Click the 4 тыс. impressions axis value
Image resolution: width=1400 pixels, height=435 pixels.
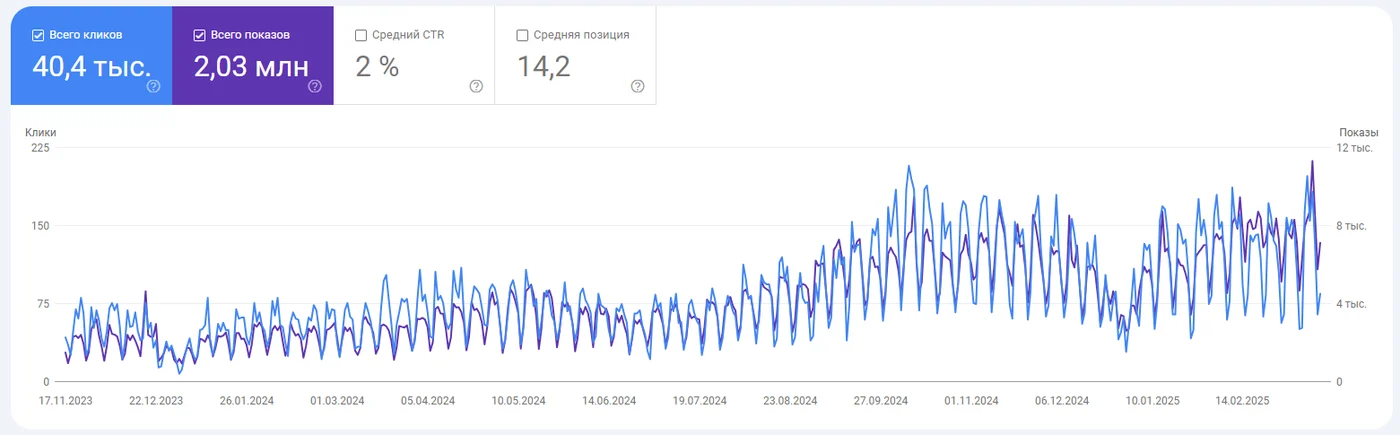point(1352,304)
